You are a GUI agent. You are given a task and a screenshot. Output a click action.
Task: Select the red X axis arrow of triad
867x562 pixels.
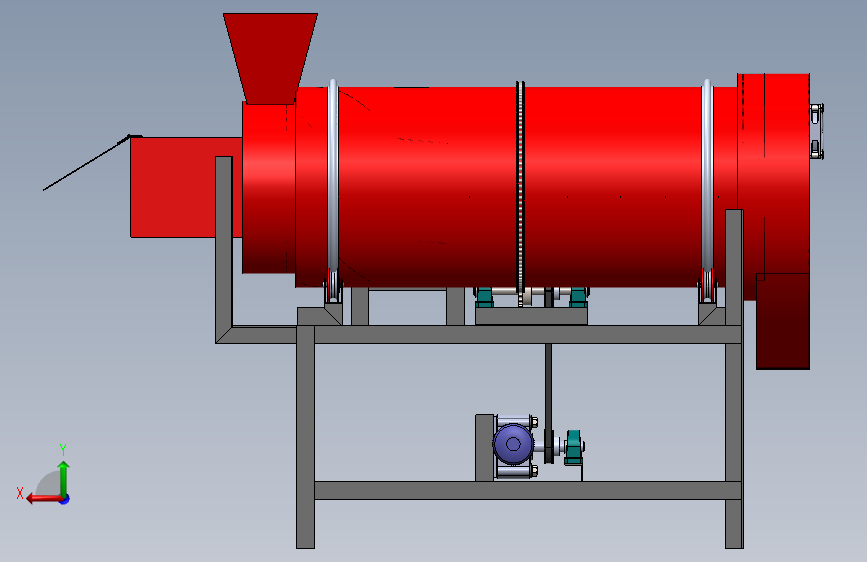point(44,498)
